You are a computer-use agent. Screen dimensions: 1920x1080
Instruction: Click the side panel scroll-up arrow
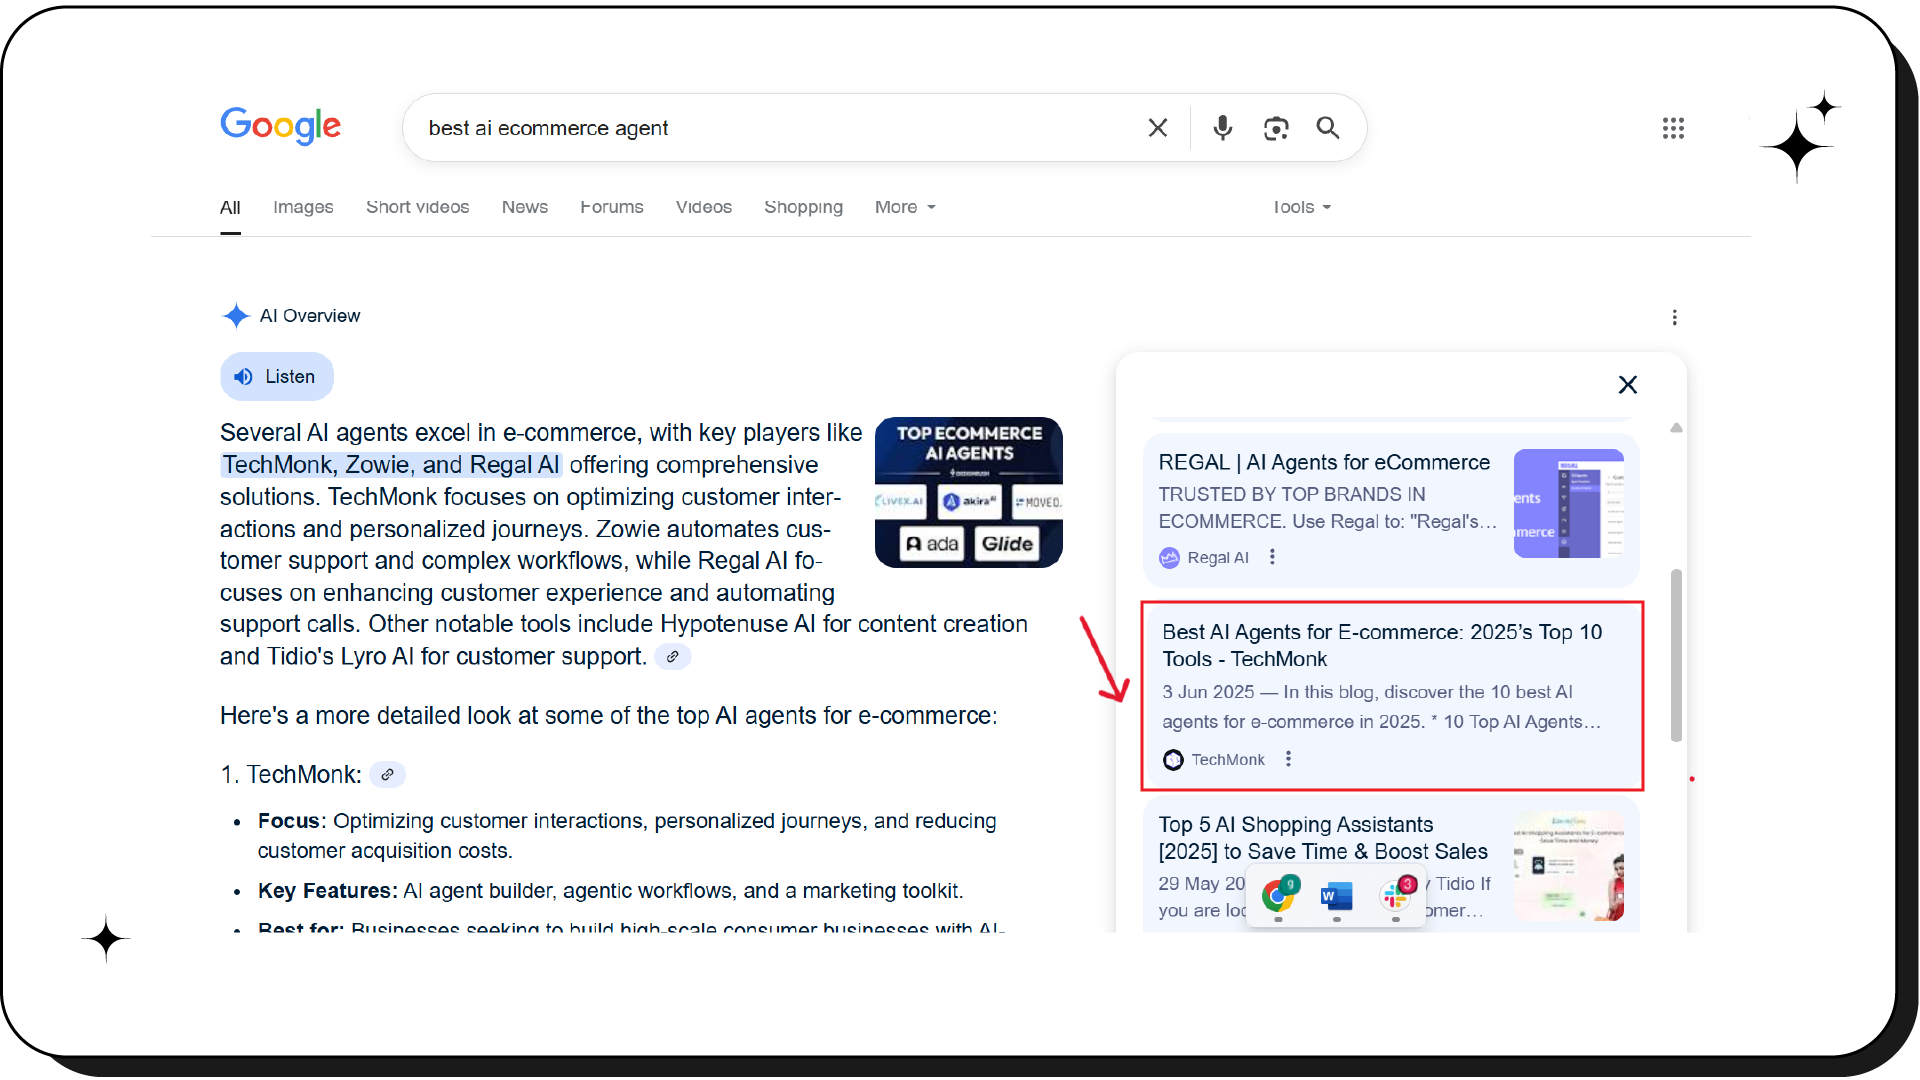click(1677, 428)
